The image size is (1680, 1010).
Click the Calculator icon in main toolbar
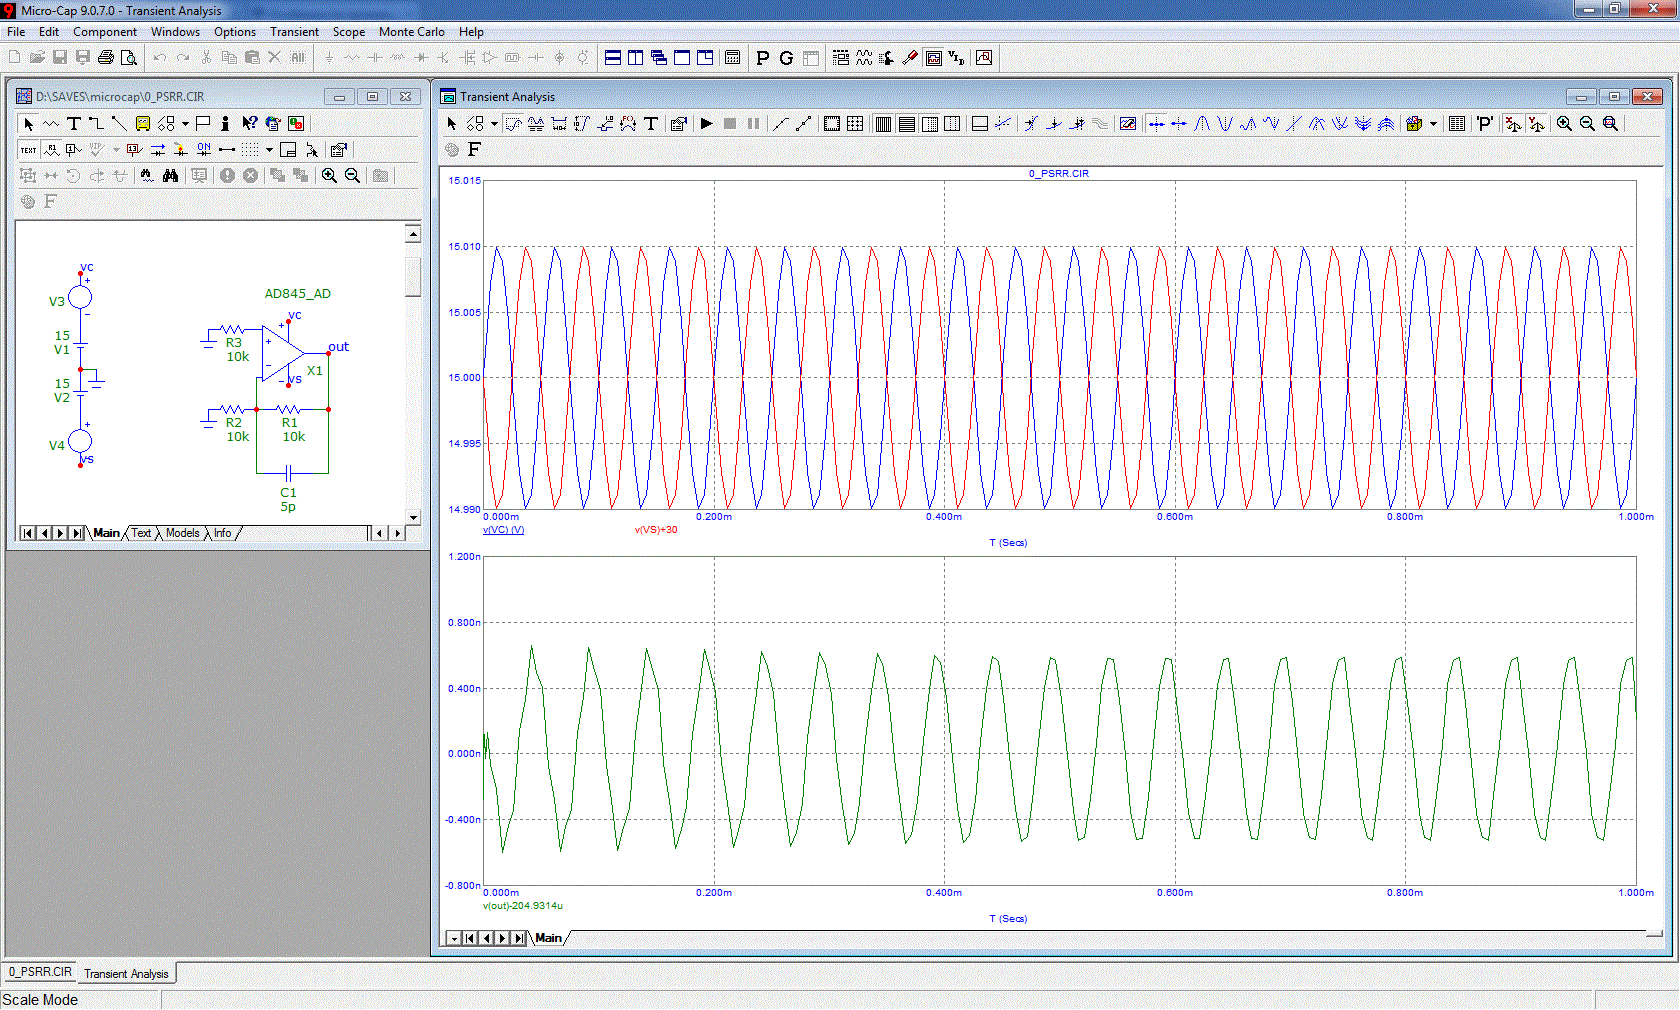click(x=732, y=58)
